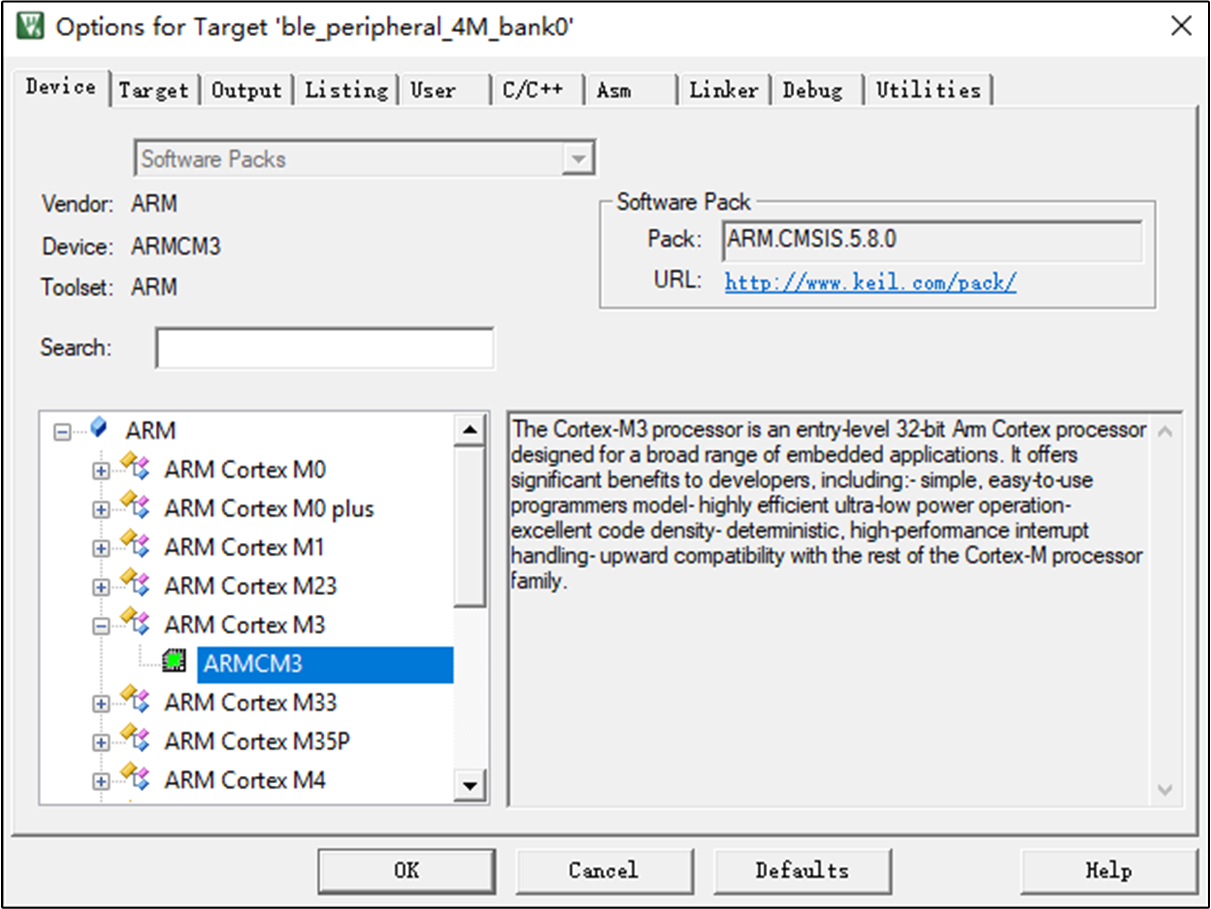Screen dimensions: 1211x909
Task: Click the green chip icon beside ARMCM3
Action: click(174, 661)
